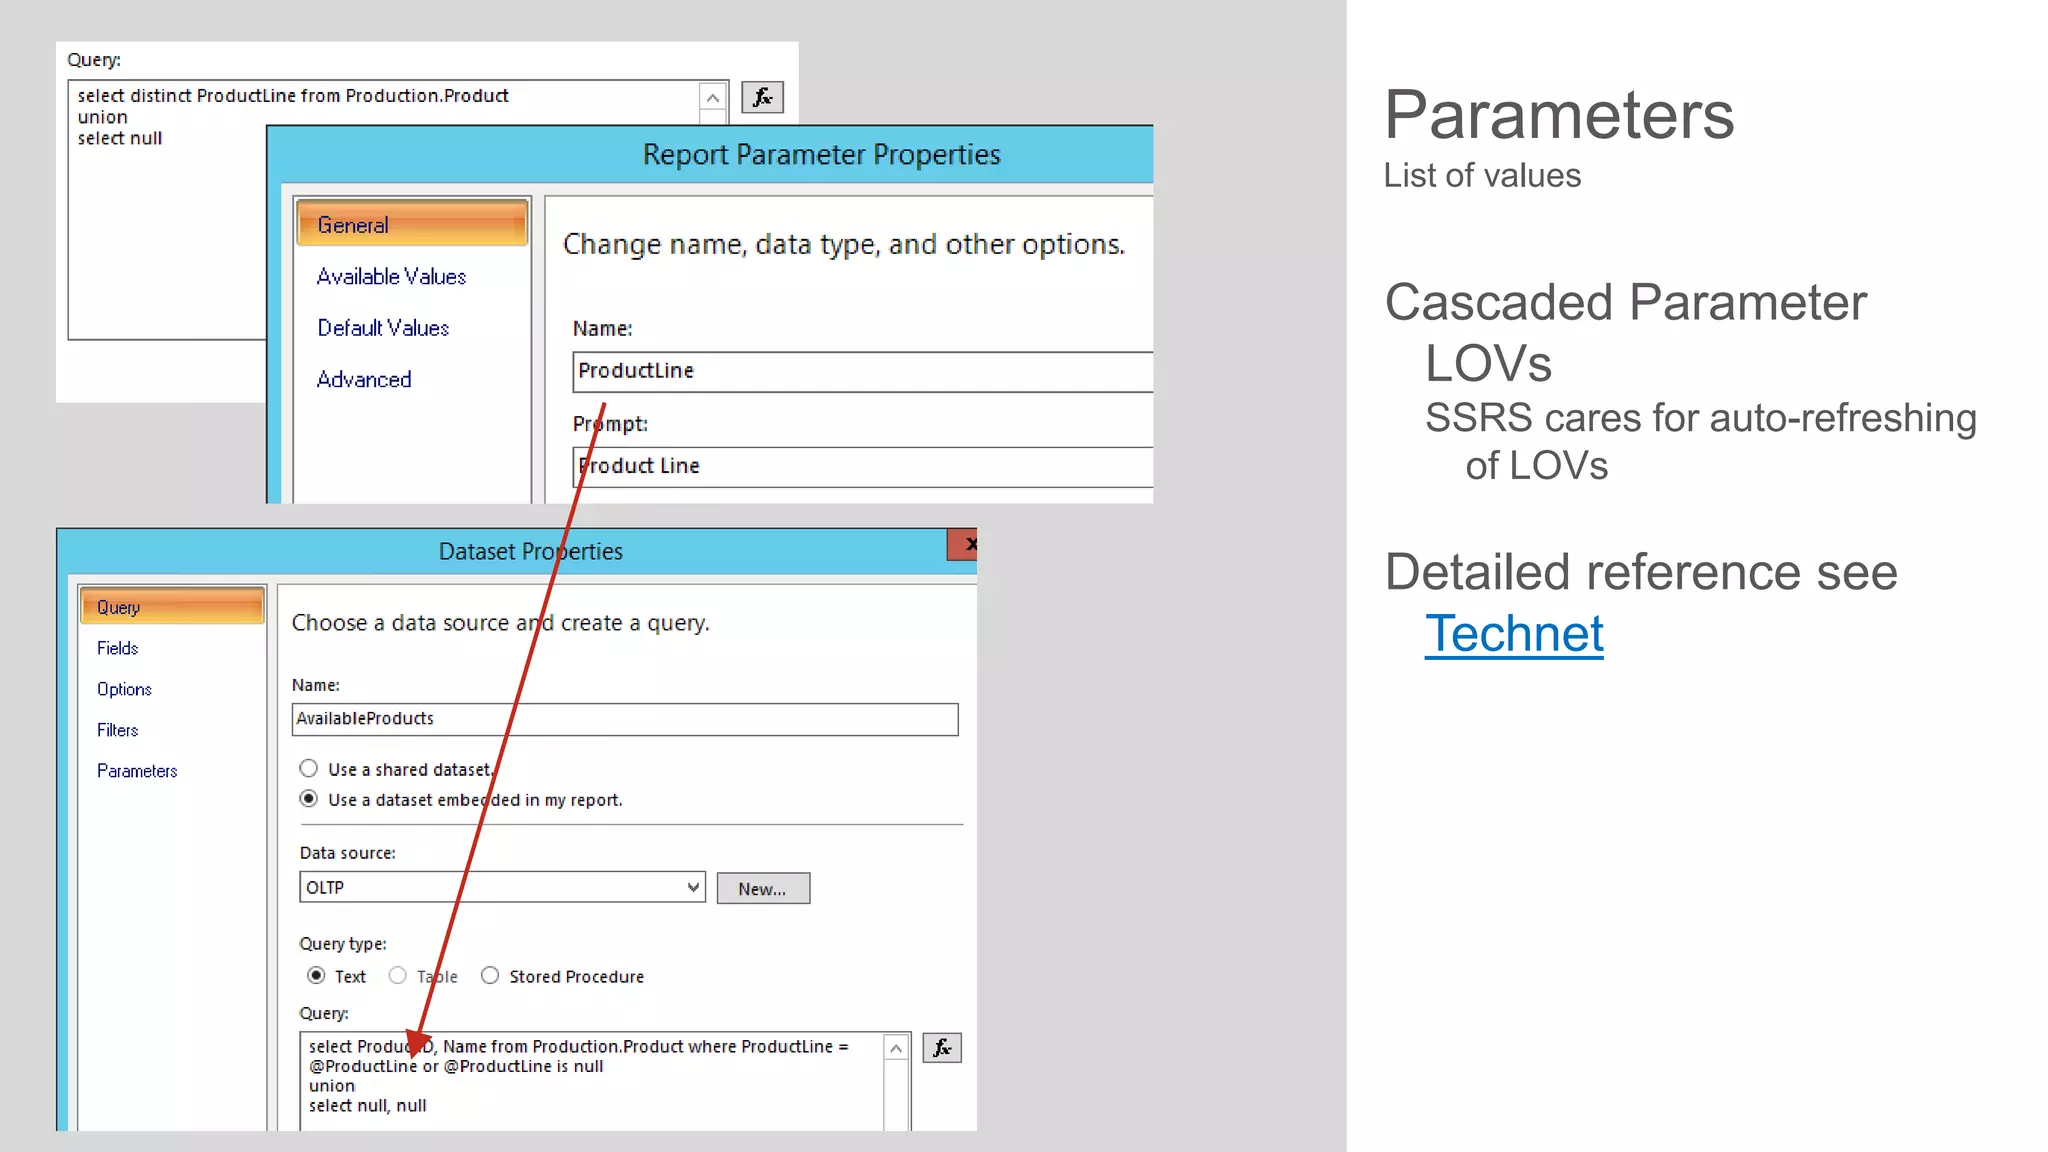Click 'Change name, data type, and other options.' text
Image resolution: width=2048 pixels, height=1152 pixels.
pos(844,245)
